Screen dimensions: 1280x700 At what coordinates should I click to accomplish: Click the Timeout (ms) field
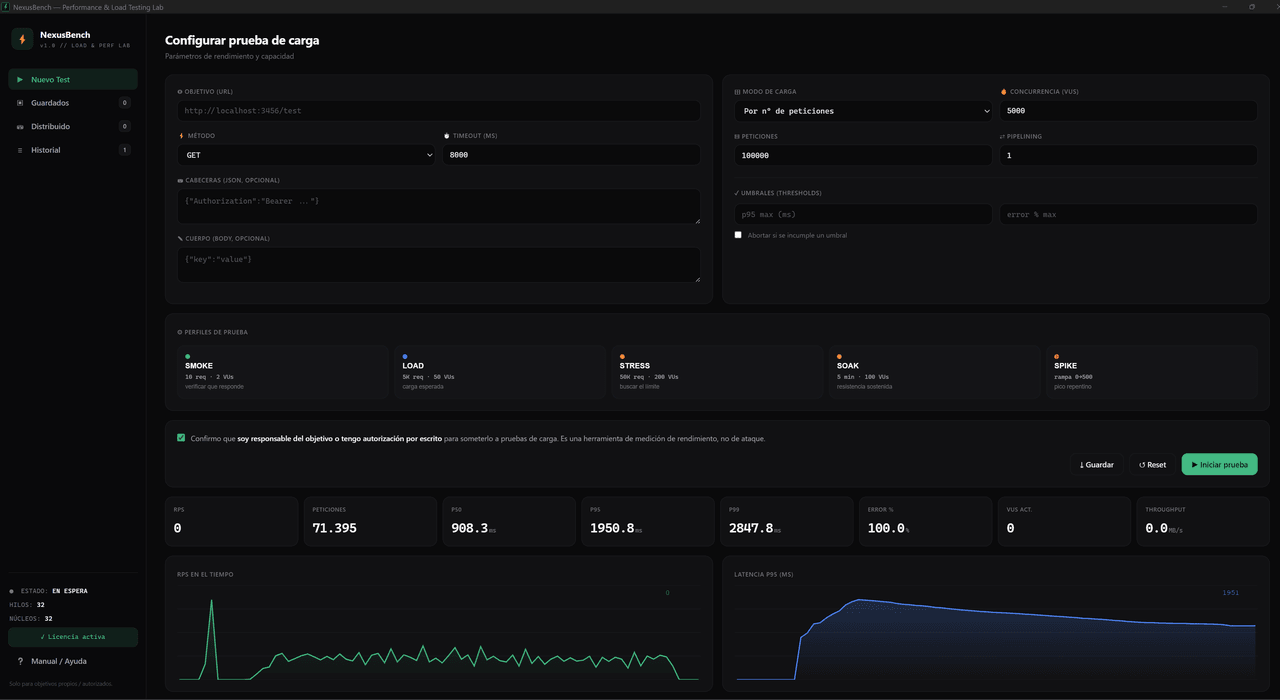point(571,155)
